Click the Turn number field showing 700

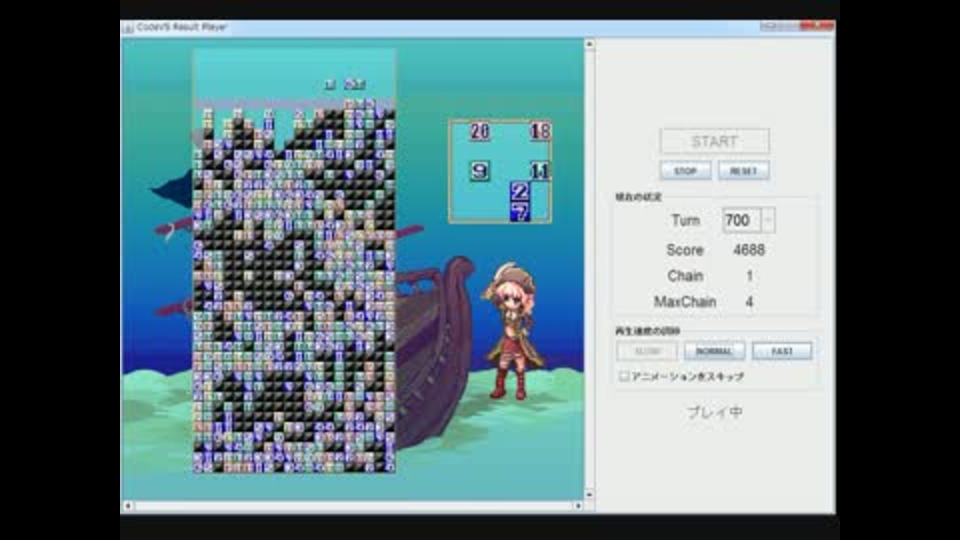click(x=741, y=220)
